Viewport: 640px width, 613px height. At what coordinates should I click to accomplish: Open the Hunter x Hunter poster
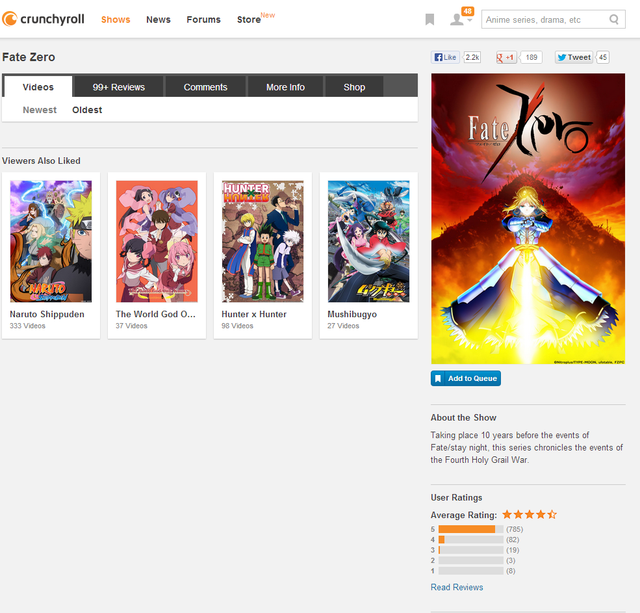click(263, 241)
